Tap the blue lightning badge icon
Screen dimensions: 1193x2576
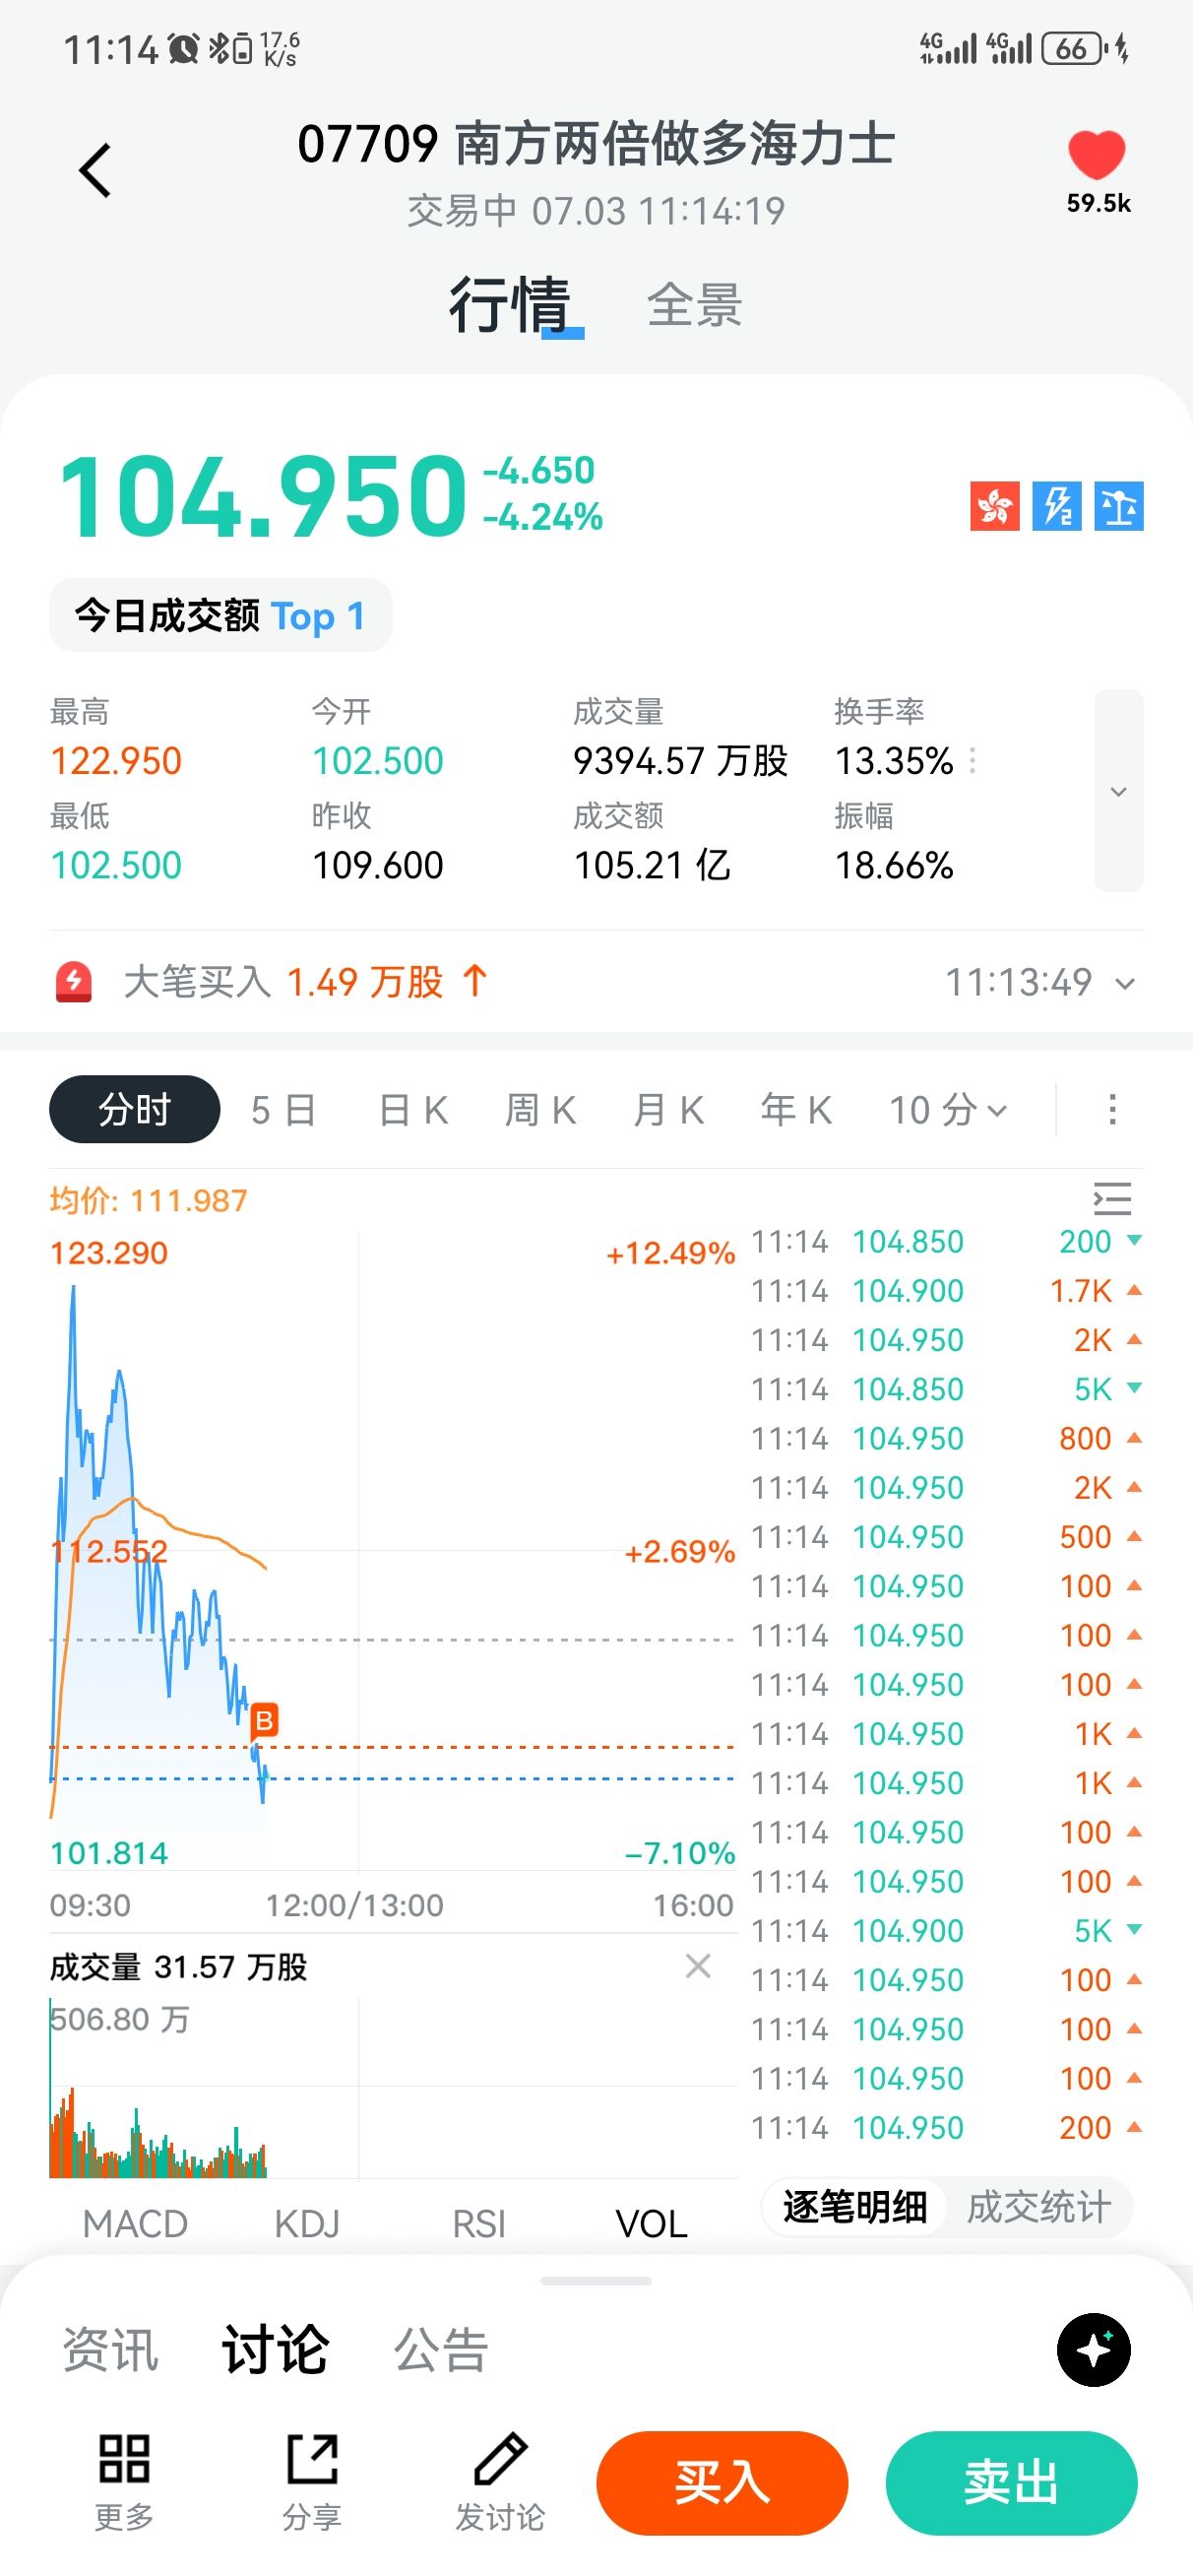(1056, 506)
